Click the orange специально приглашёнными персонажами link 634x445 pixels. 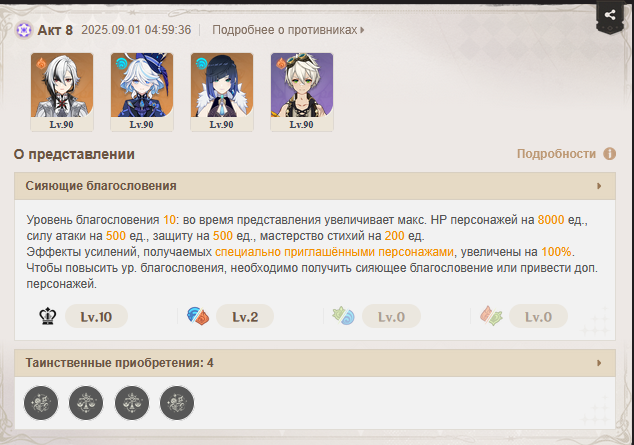(334, 252)
